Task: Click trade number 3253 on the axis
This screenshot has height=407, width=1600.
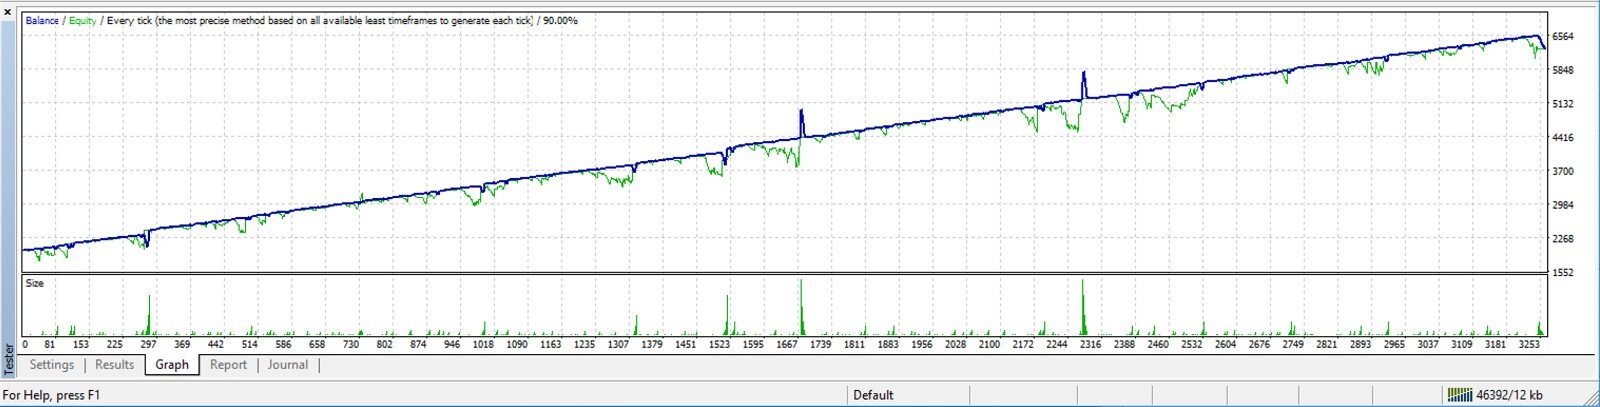Action: (1528, 344)
